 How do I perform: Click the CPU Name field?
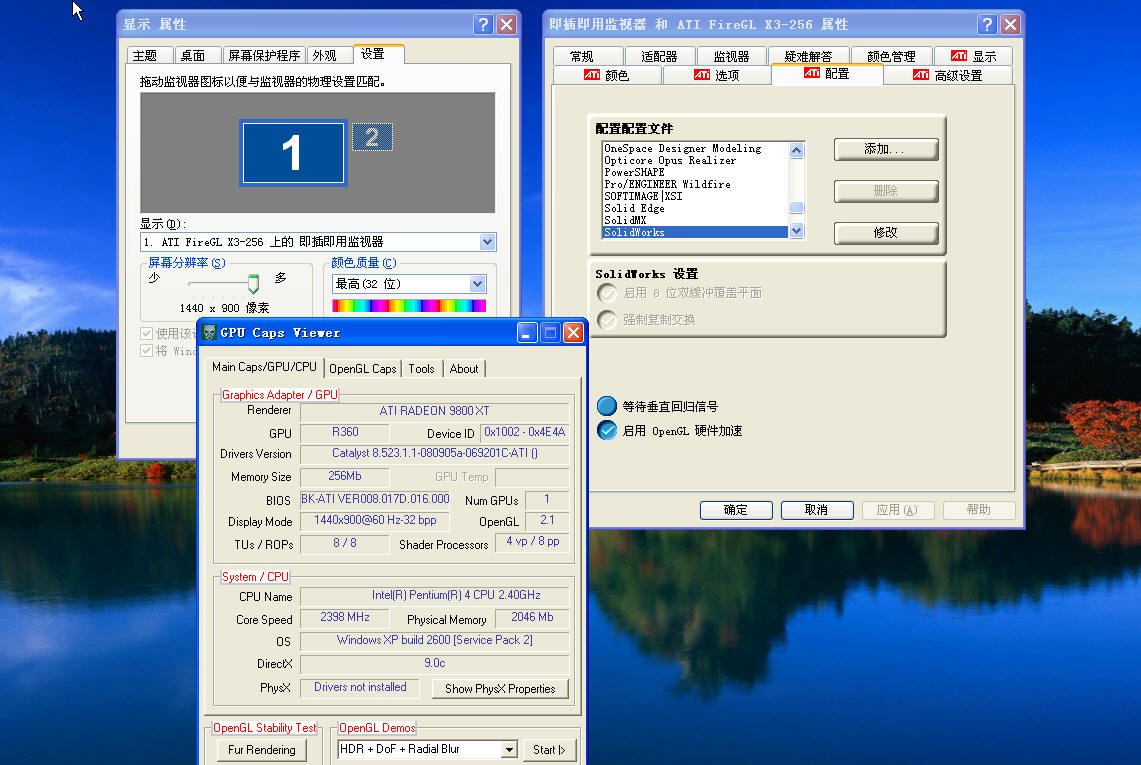(434, 595)
